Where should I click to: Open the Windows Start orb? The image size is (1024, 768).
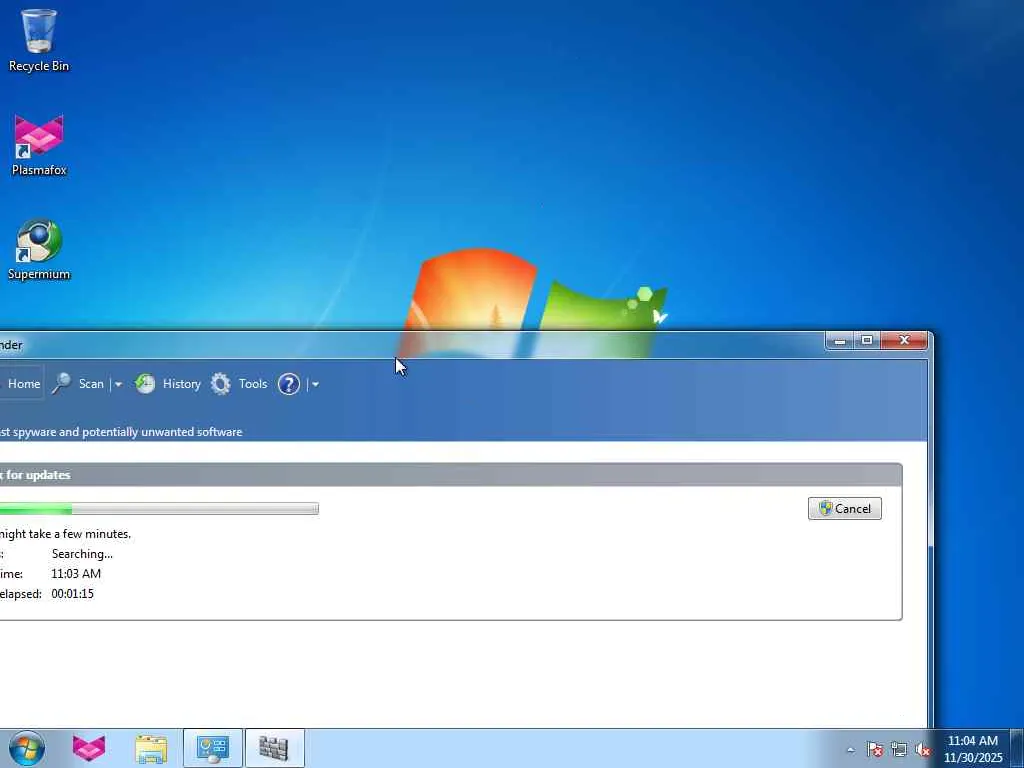point(27,748)
